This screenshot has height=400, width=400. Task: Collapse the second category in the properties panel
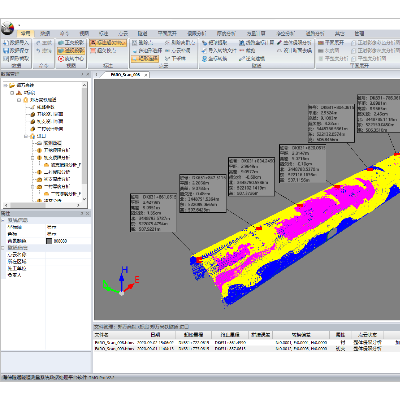pyautogui.click(x=3, y=248)
